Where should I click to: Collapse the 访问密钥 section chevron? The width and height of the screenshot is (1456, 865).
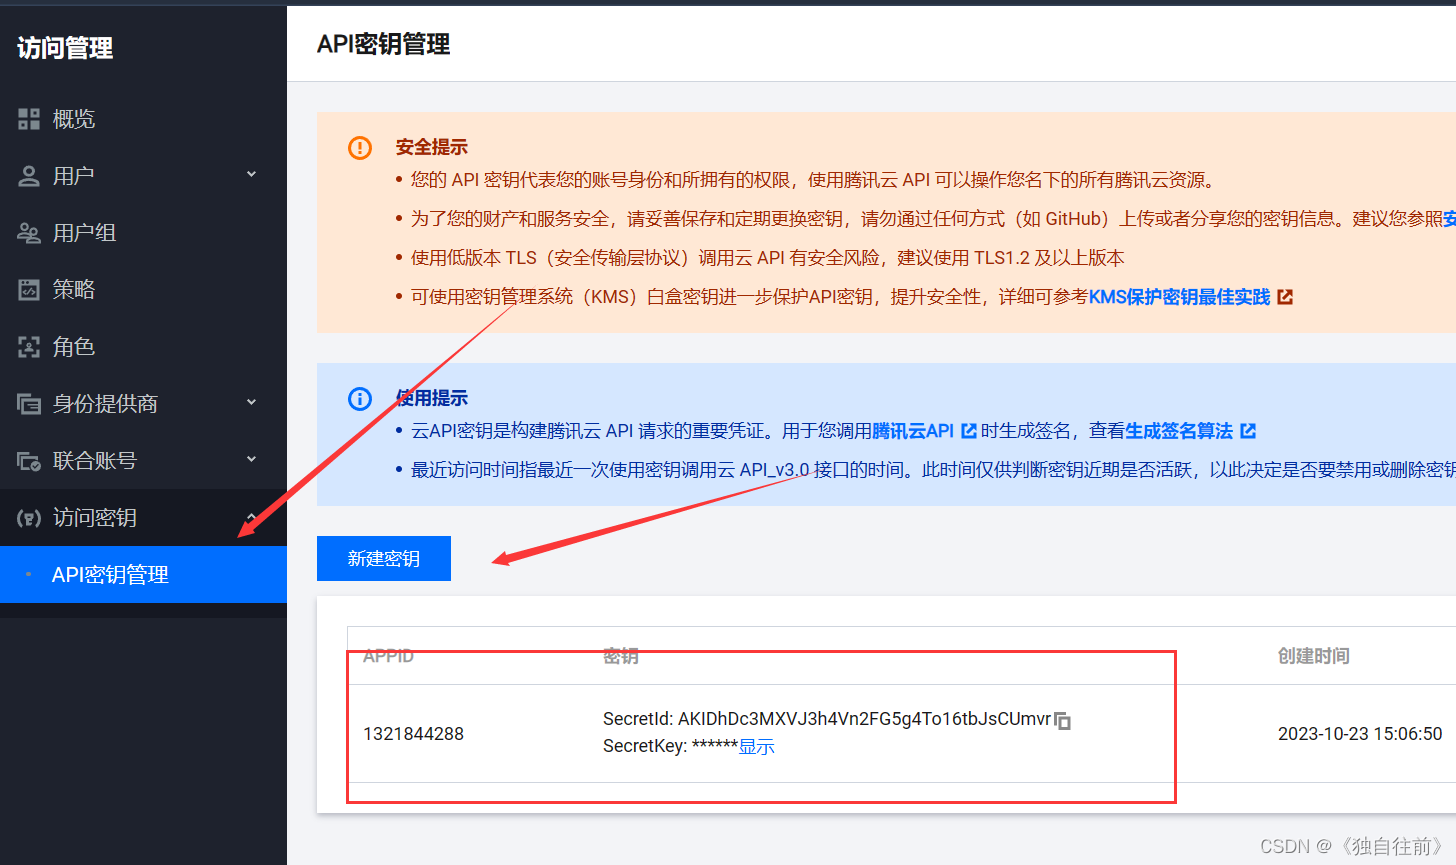251,517
